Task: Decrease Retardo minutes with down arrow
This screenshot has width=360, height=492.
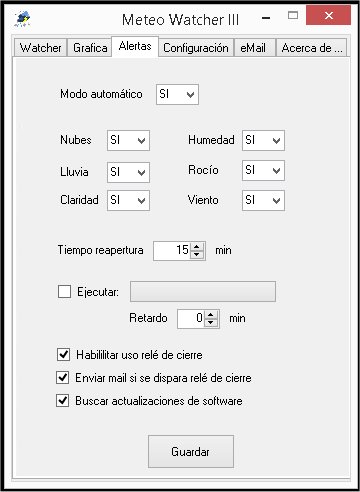Action: 211,322
